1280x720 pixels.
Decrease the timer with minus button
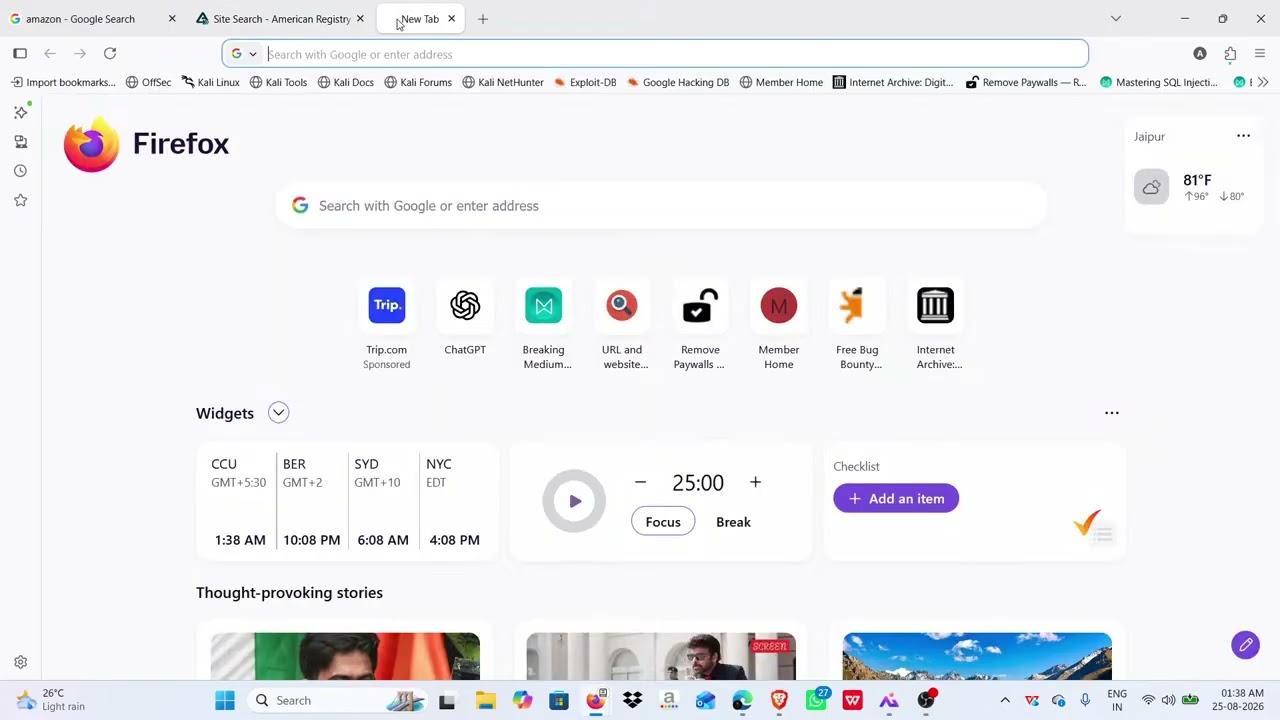[x=640, y=482]
